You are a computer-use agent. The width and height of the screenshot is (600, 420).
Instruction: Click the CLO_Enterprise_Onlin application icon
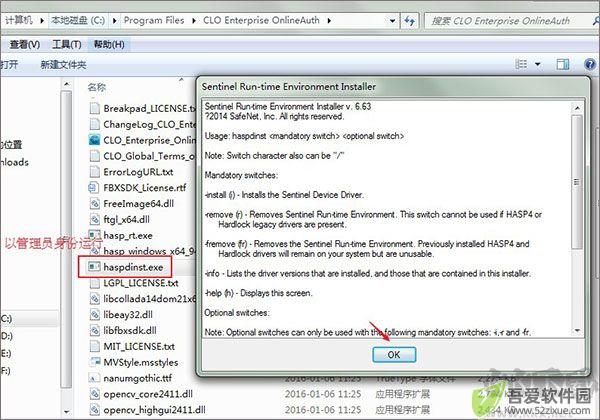point(94,140)
